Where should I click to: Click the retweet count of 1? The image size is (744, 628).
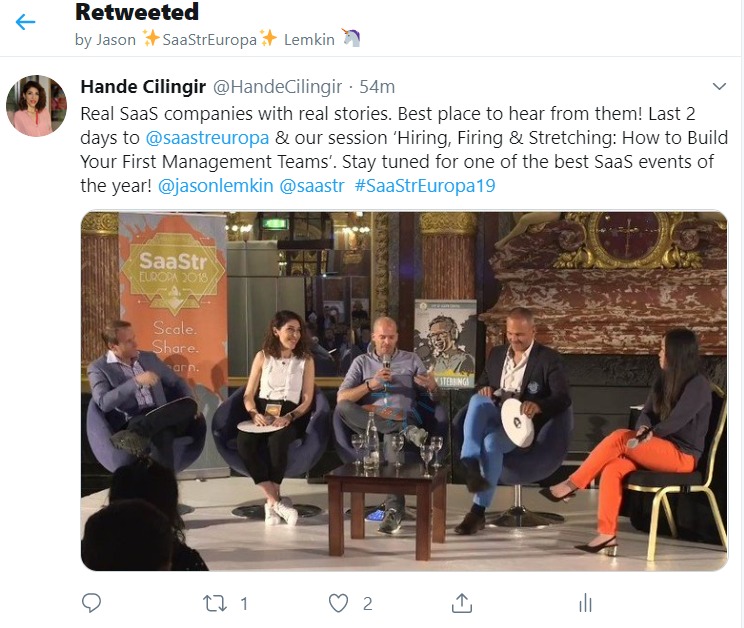click(244, 603)
